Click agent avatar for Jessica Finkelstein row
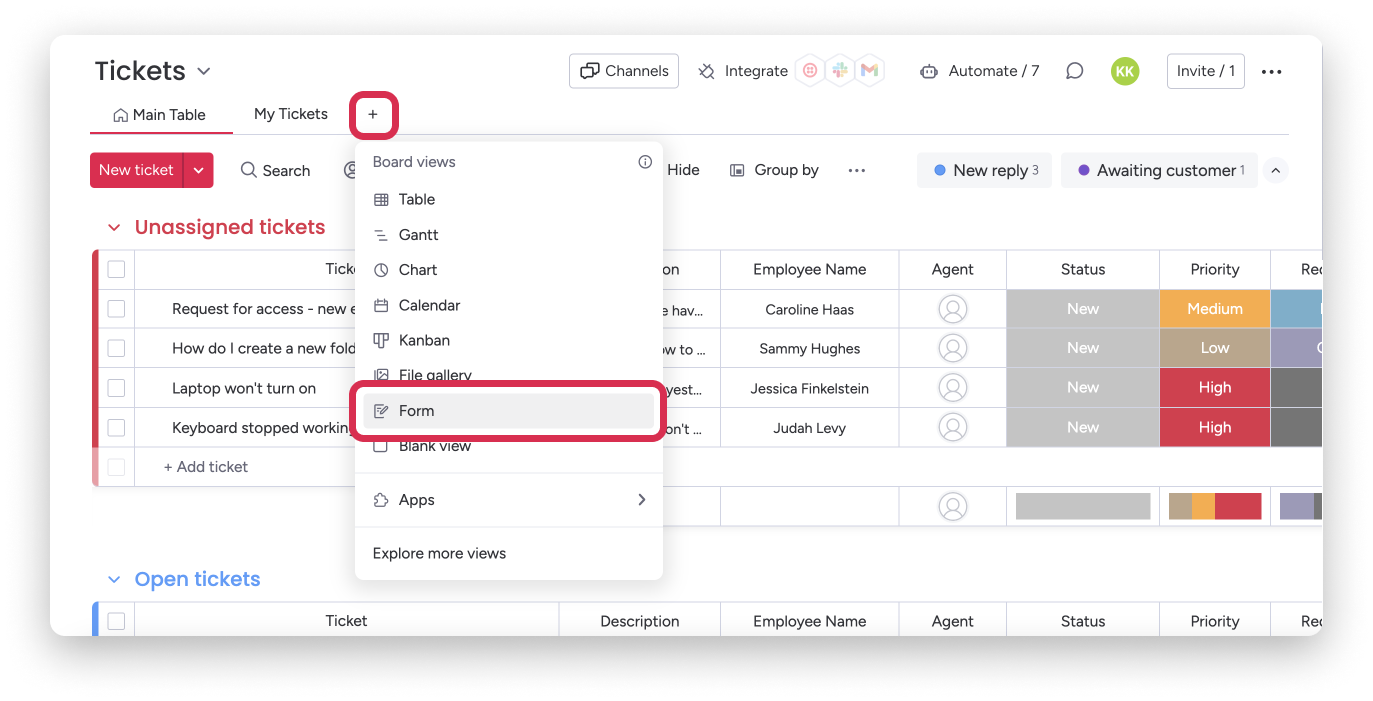This screenshot has width=1373, height=701. (953, 388)
